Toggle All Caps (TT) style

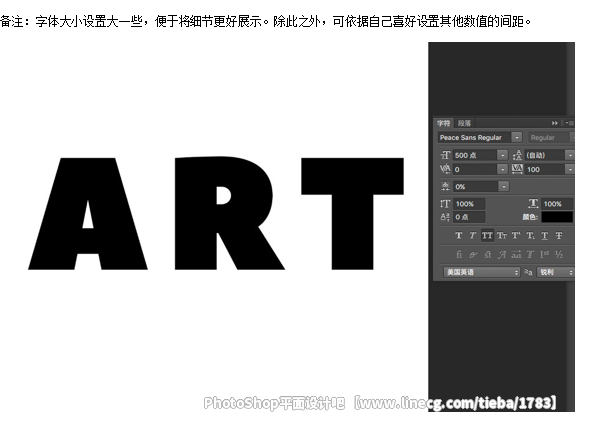[487, 235]
